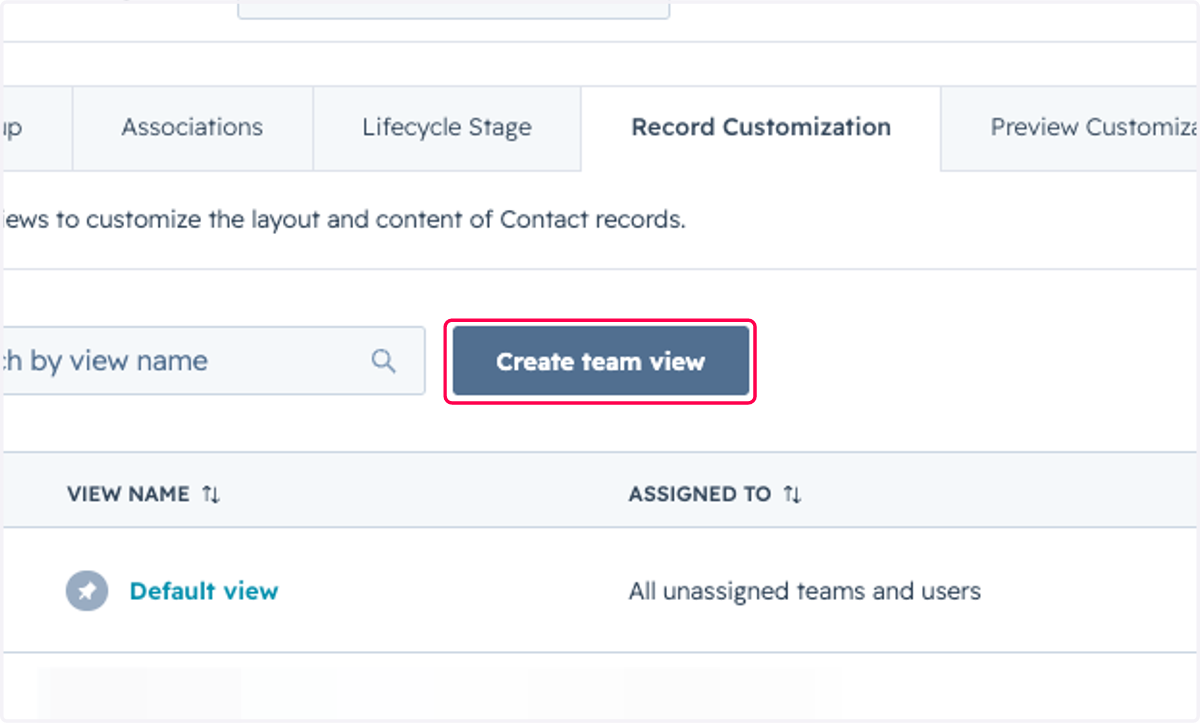Open the Preview Customization tab
The width and height of the screenshot is (1200, 723).
[x=1071, y=128]
